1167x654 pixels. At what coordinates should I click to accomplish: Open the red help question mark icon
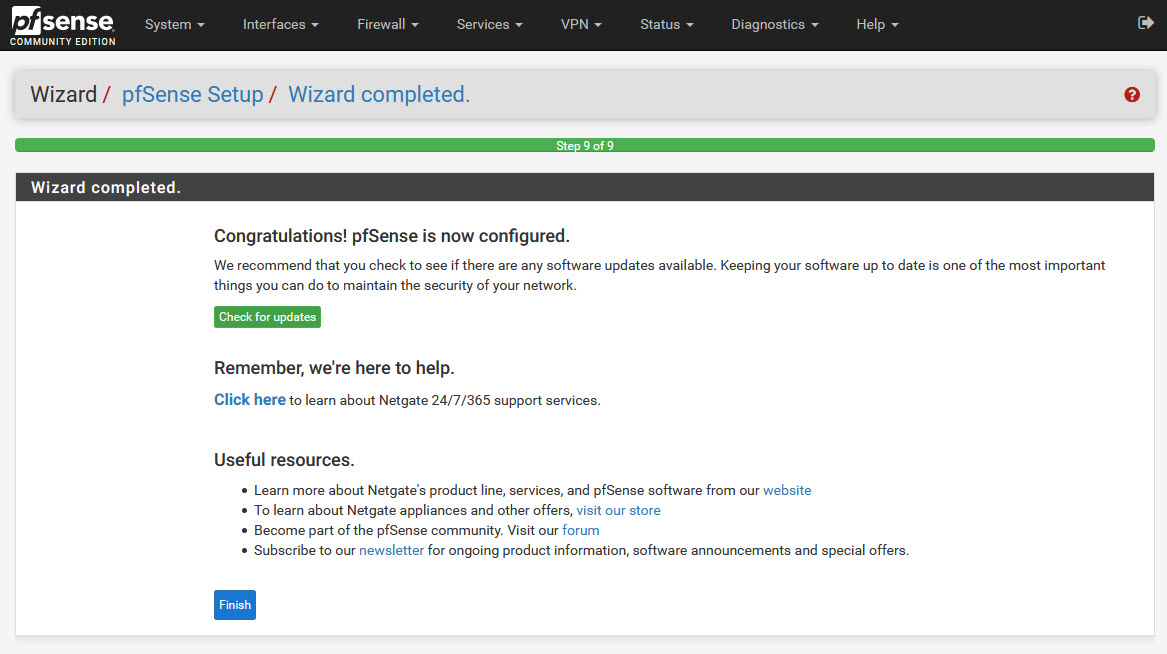pyautogui.click(x=1131, y=94)
